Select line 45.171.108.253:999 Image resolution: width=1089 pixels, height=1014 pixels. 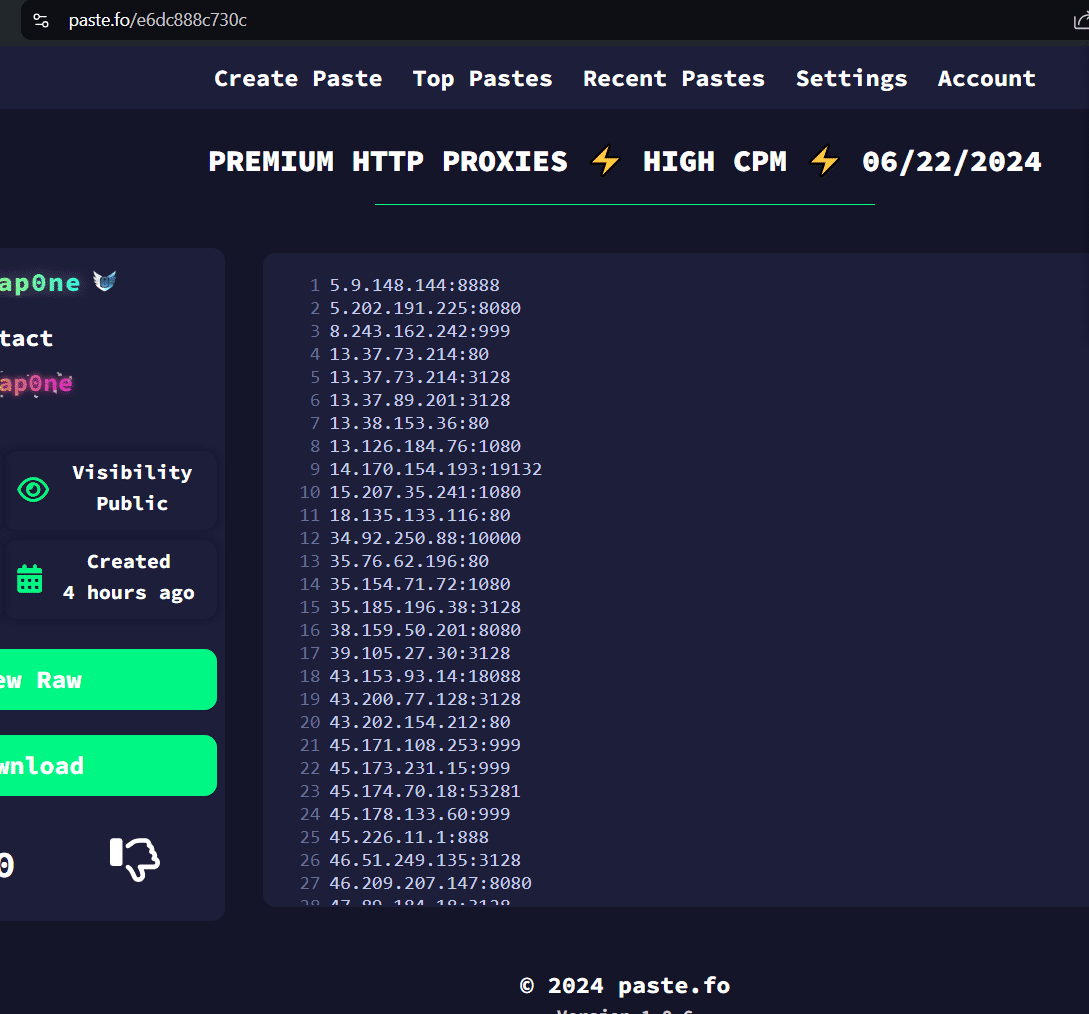tap(425, 745)
